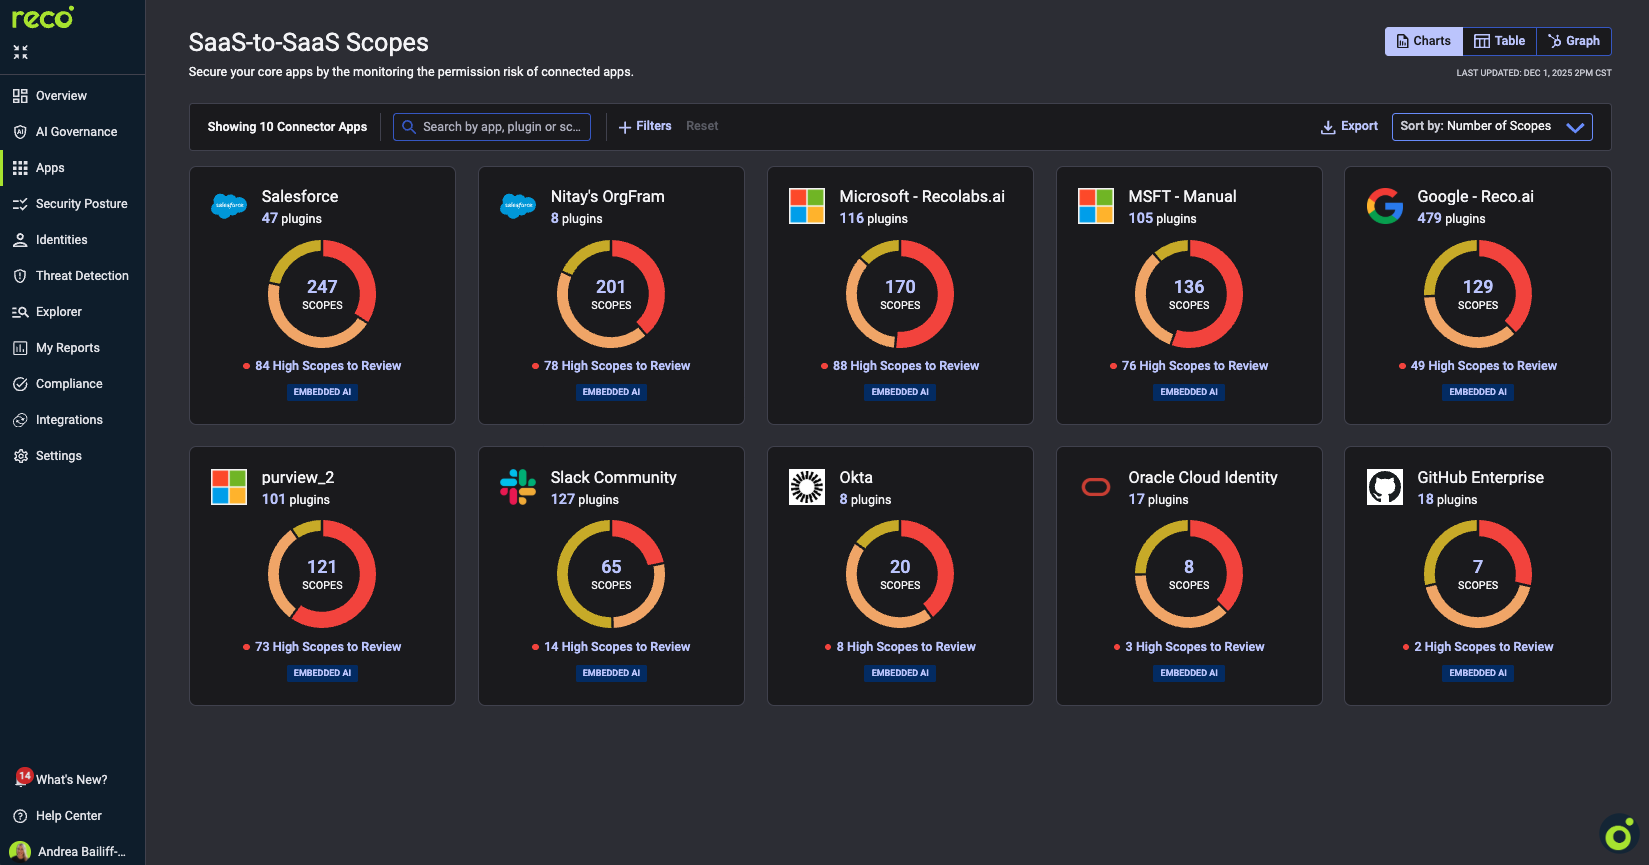Switch to the Graph view tab
This screenshot has height=865, width=1649.
point(1574,41)
